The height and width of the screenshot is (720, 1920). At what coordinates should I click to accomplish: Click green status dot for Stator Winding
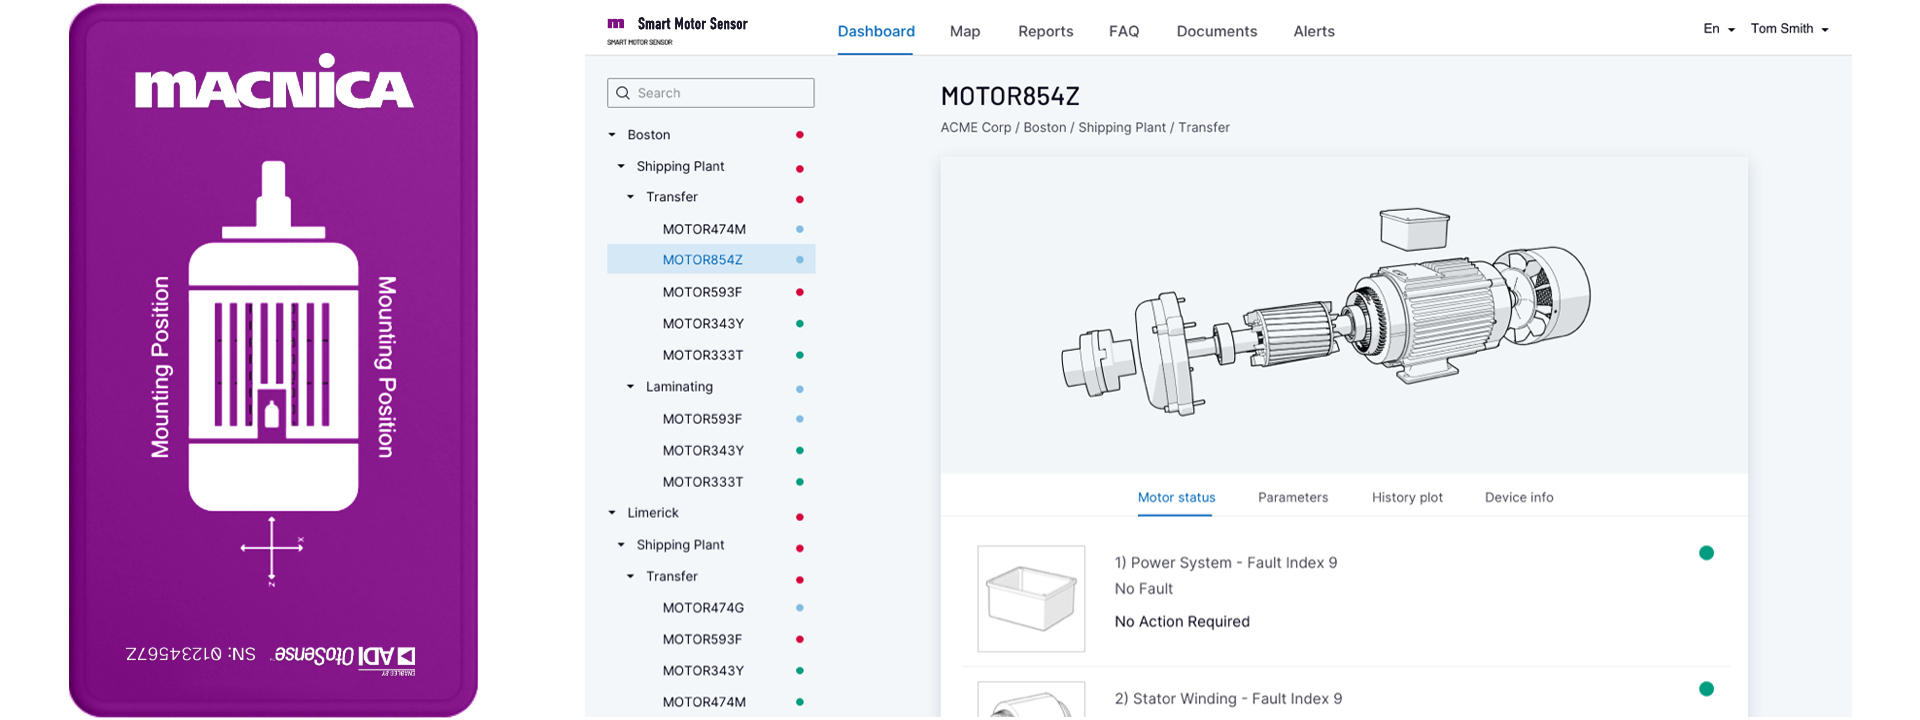coord(1706,689)
